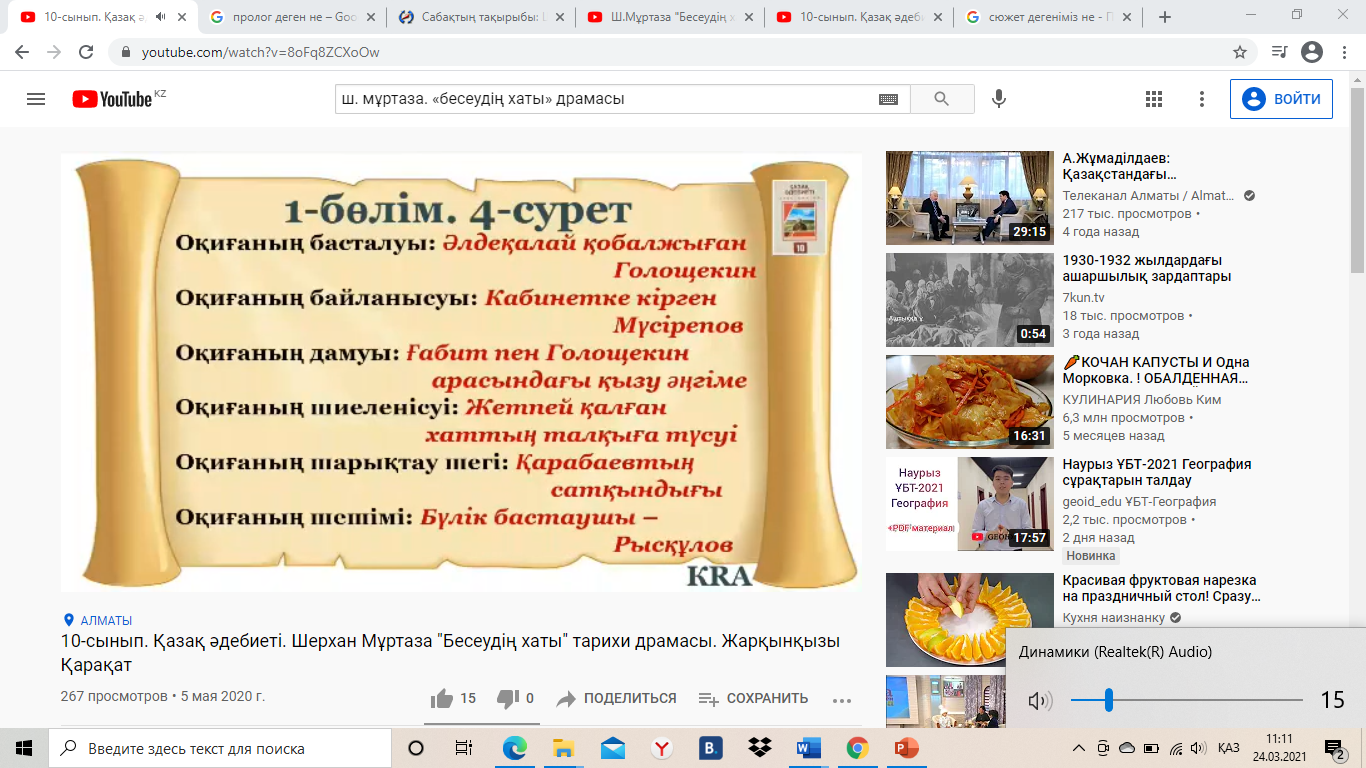Screen dimensions: 1366x768
Task: Open the YouTube apps grid
Action: click(1154, 99)
